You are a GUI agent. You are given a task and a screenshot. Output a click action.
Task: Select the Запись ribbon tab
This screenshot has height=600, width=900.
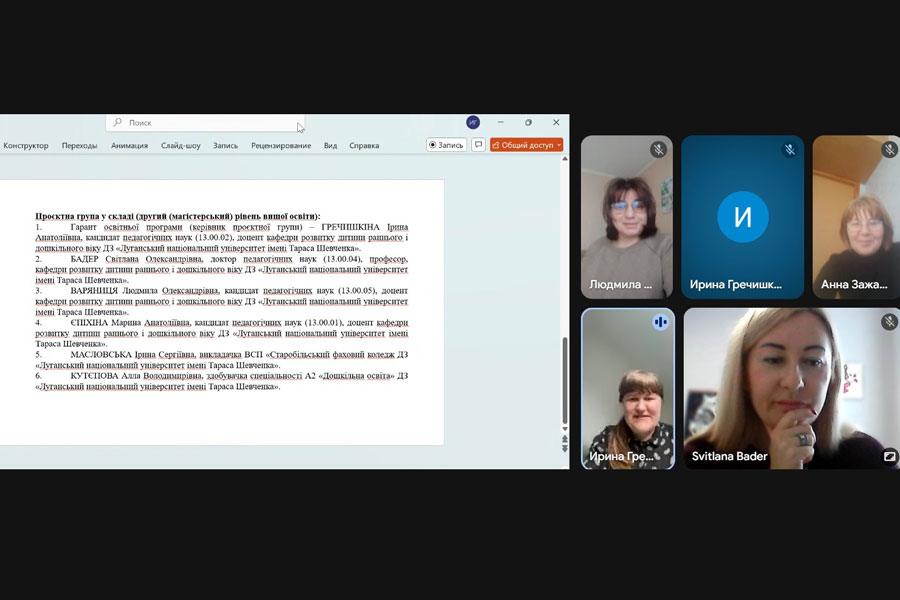(x=225, y=146)
